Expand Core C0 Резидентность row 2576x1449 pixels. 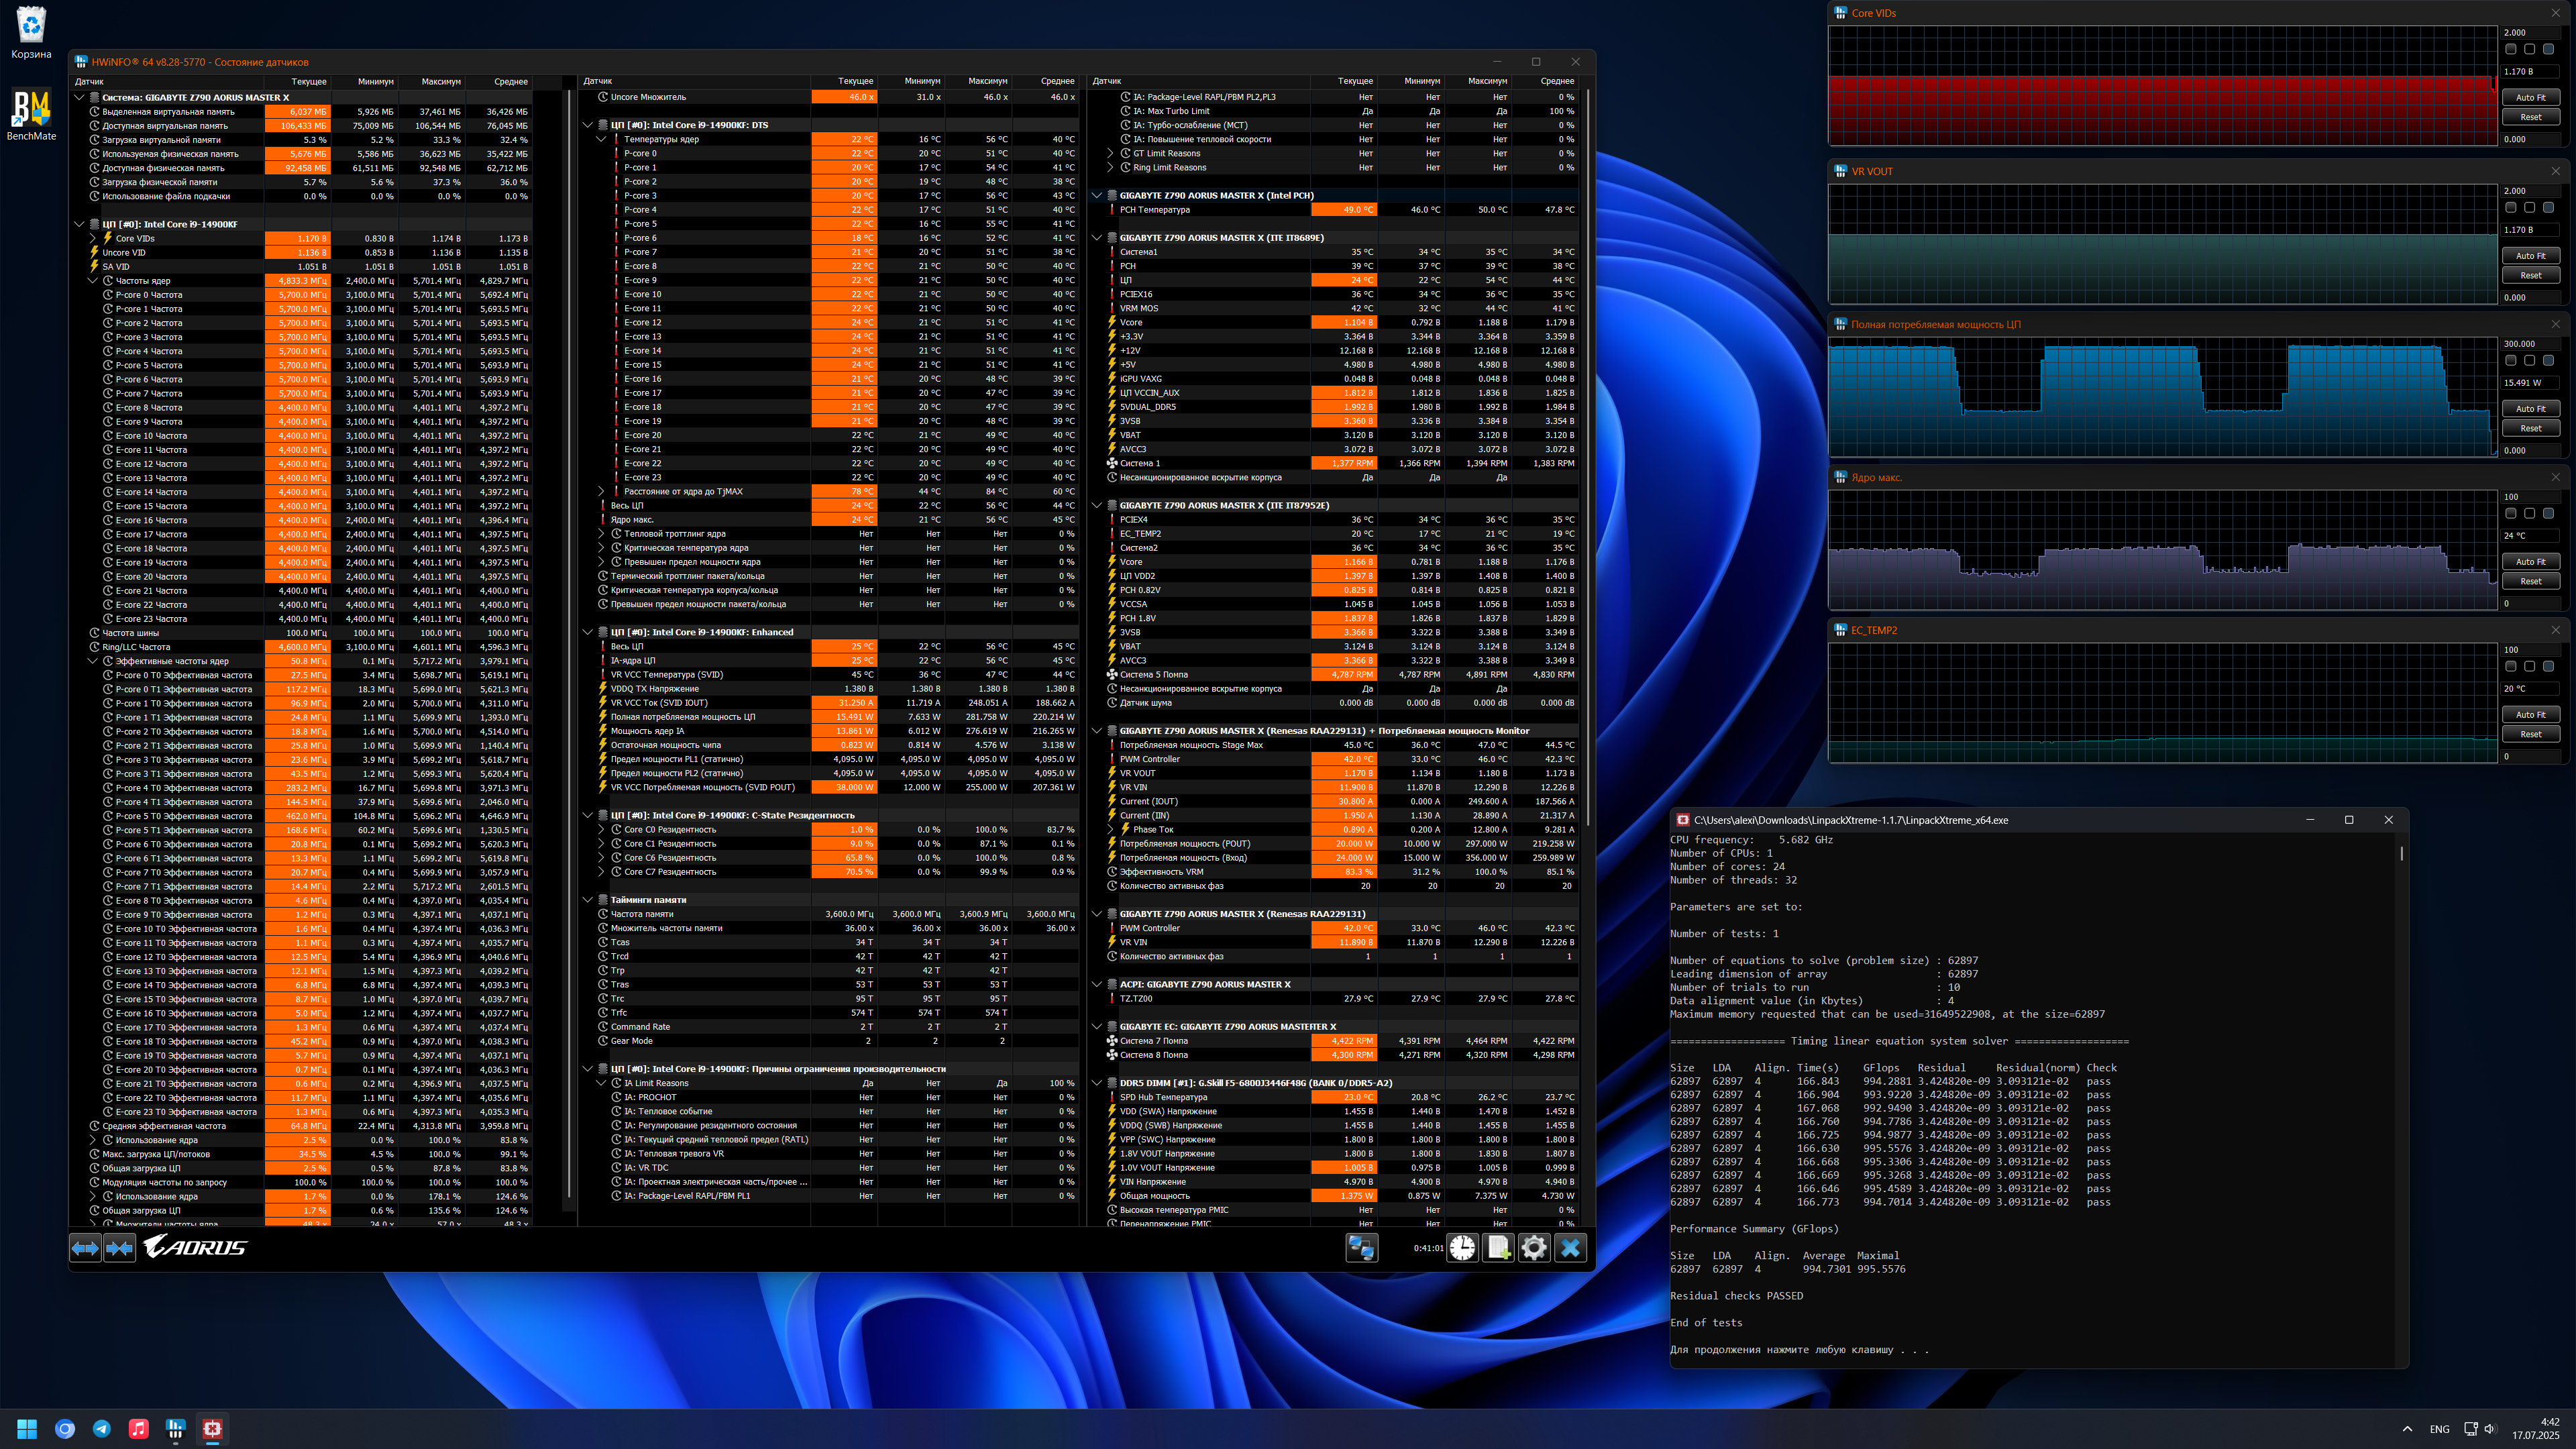[x=601, y=829]
